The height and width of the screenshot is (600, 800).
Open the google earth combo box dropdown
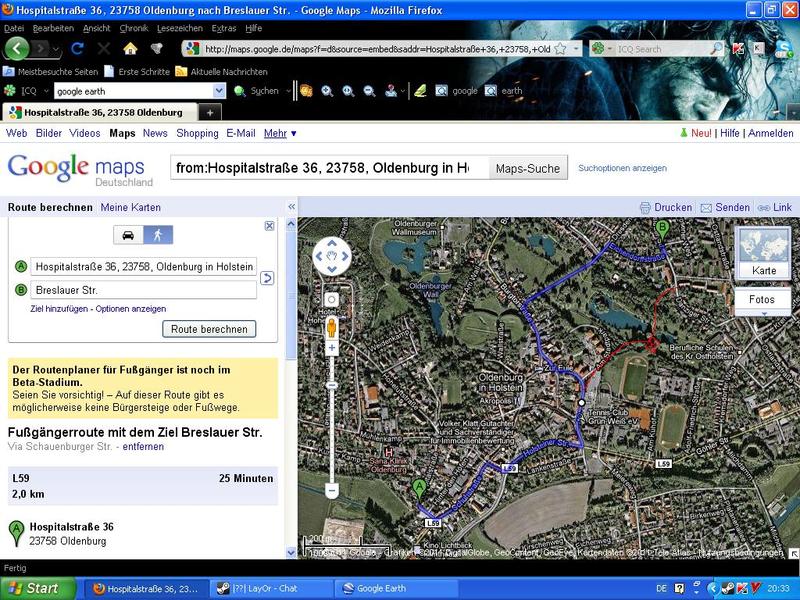click(219, 91)
